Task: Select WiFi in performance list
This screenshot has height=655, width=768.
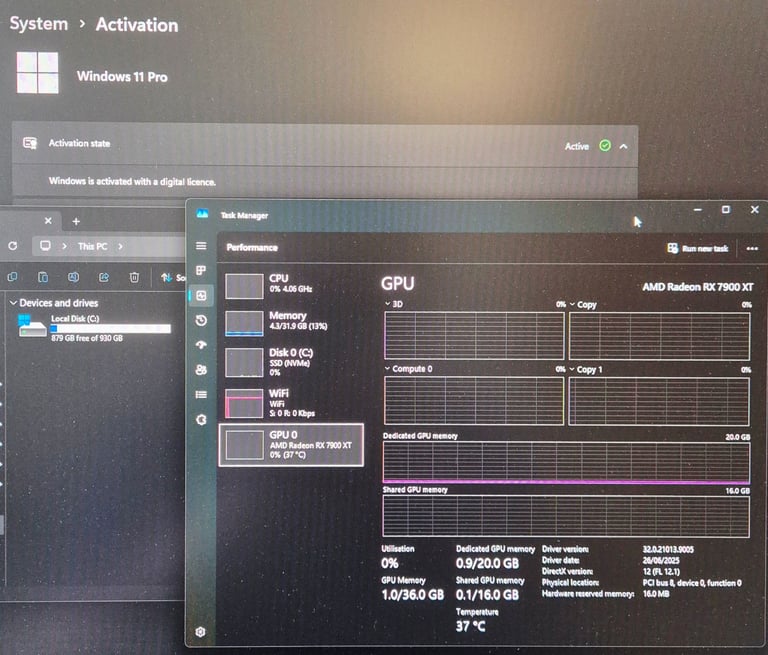Action: pyautogui.click(x=291, y=403)
